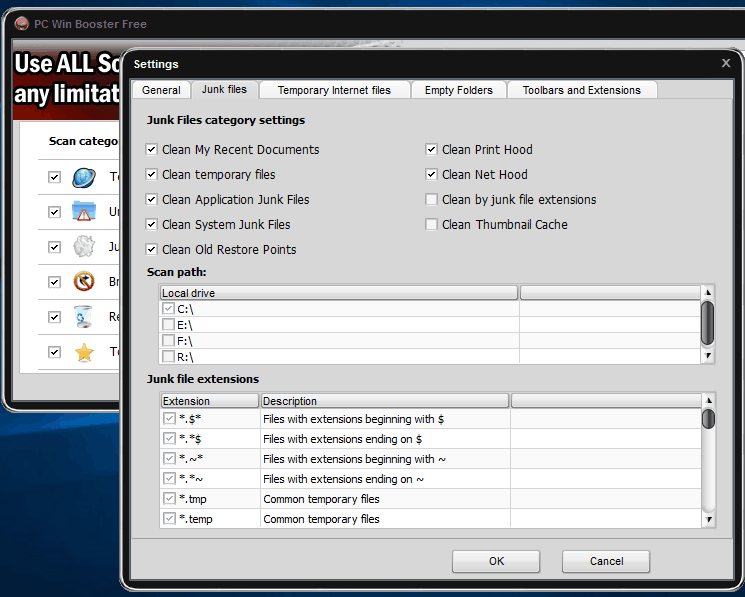Click the scan path scrollbar thumb

[x=708, y=323]
